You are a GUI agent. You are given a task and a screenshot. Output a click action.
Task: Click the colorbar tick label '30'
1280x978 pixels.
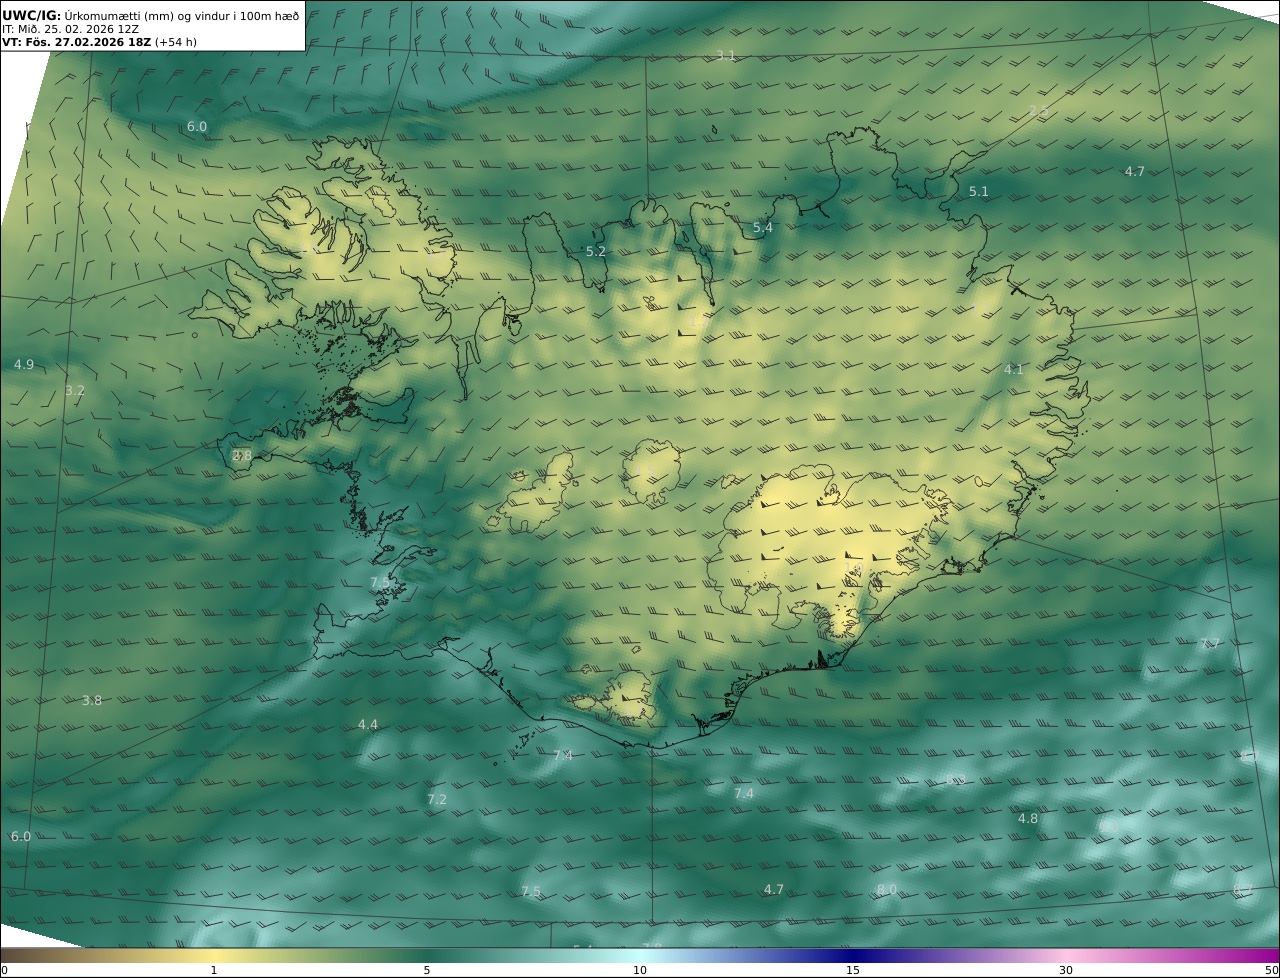1066,970
